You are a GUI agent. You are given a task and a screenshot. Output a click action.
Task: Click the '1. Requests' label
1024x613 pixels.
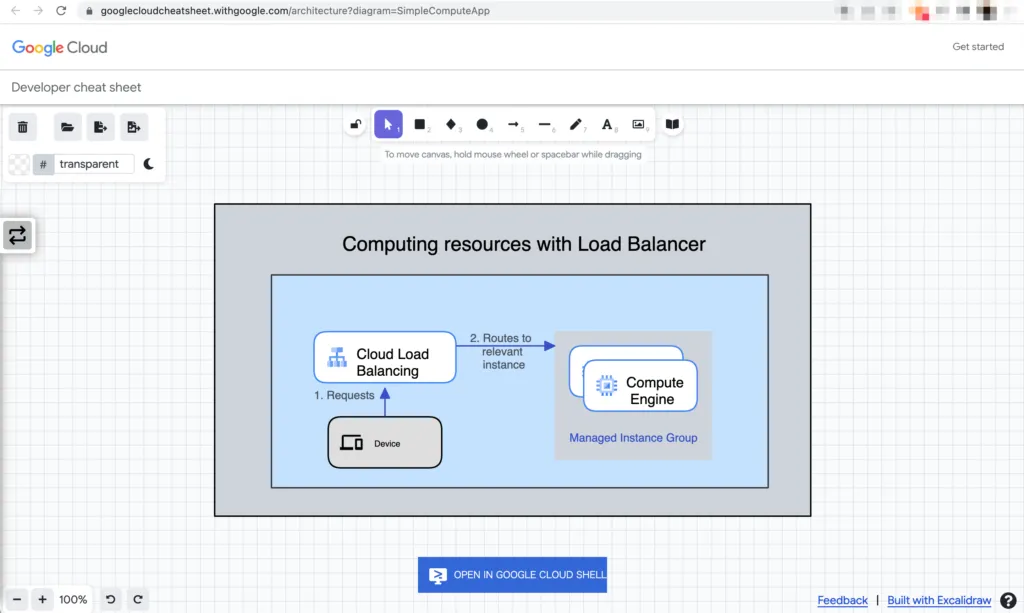pos(344,395)
